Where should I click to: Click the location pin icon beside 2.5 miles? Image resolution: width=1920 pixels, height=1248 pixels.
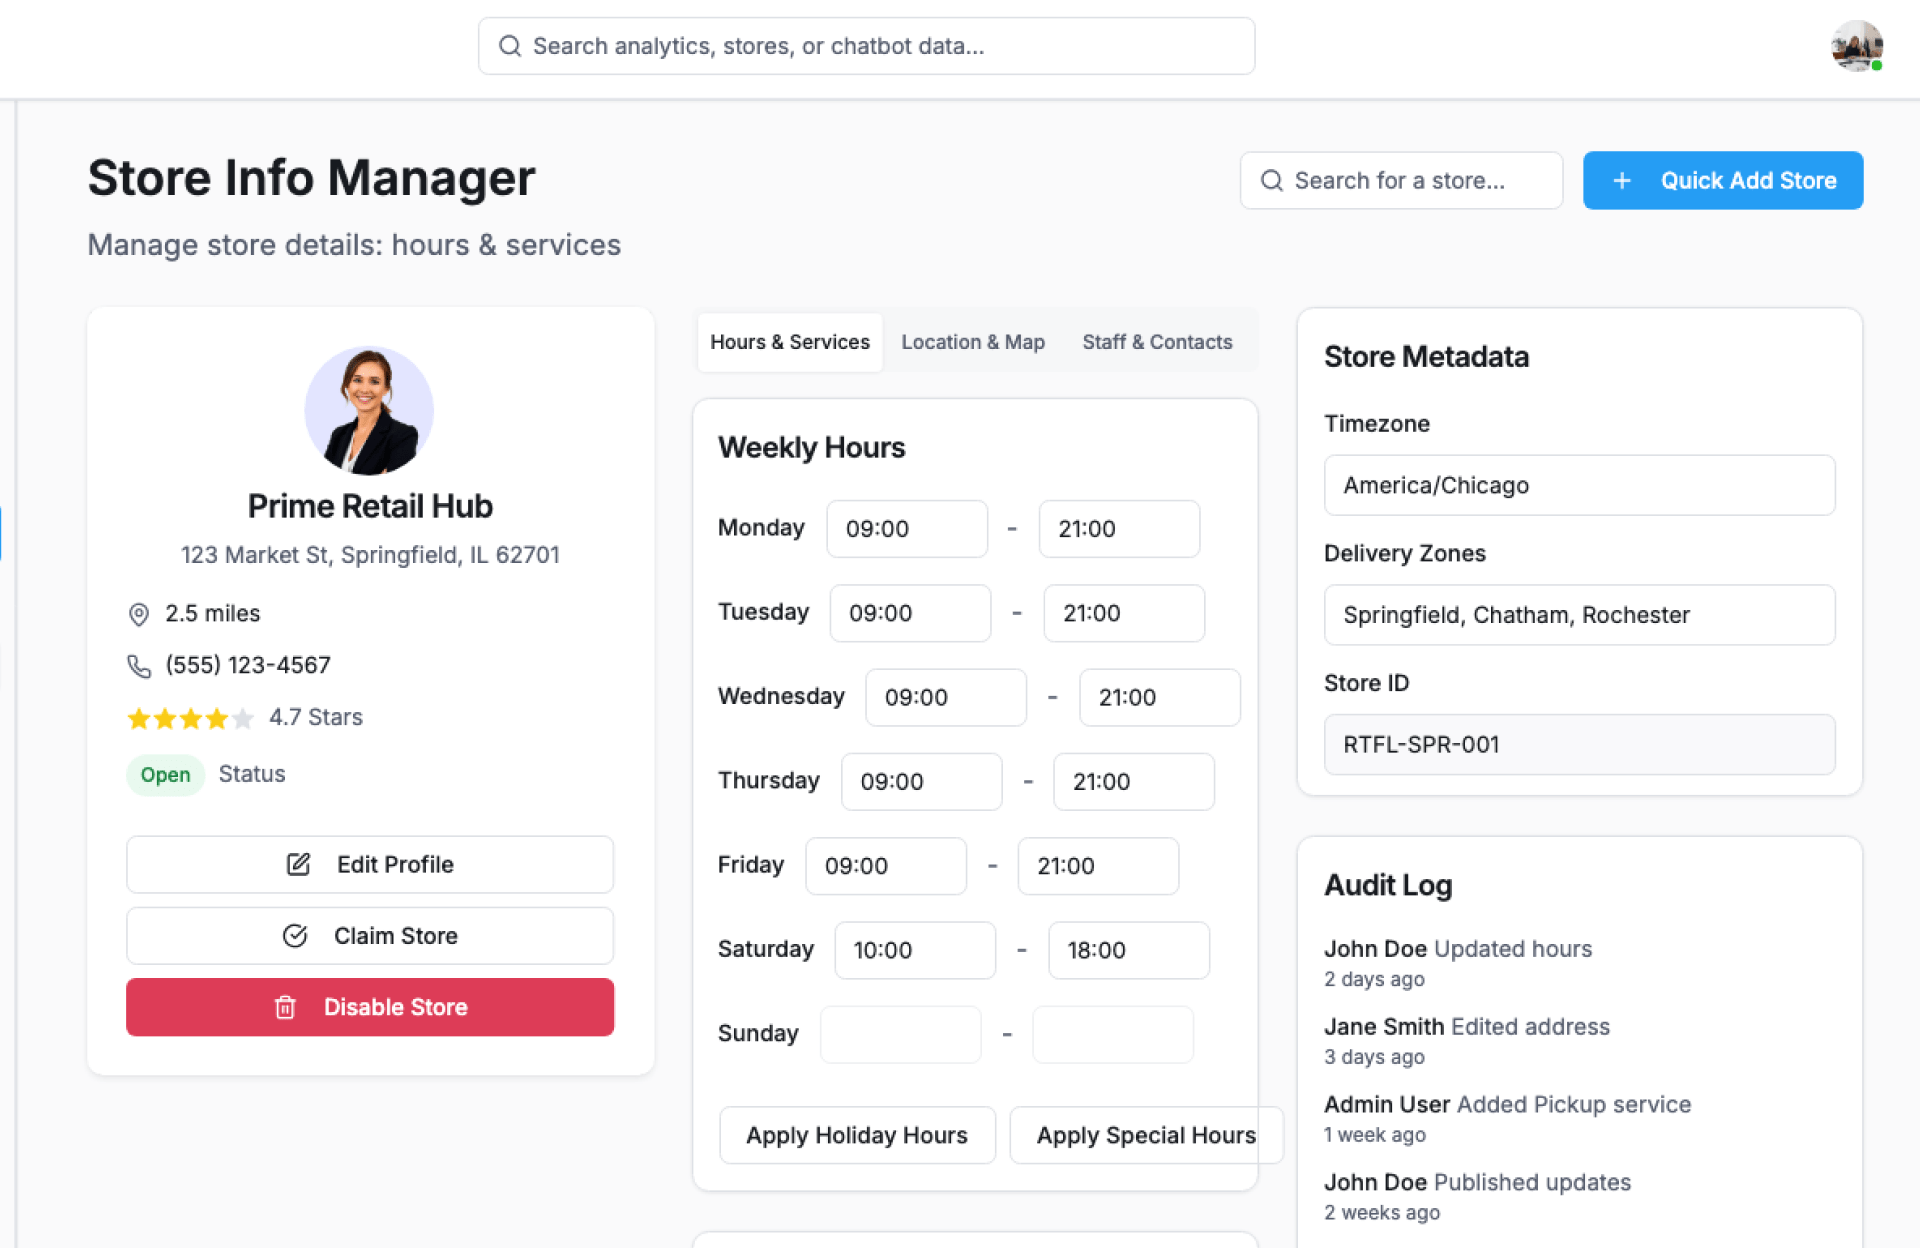(139, 614)
